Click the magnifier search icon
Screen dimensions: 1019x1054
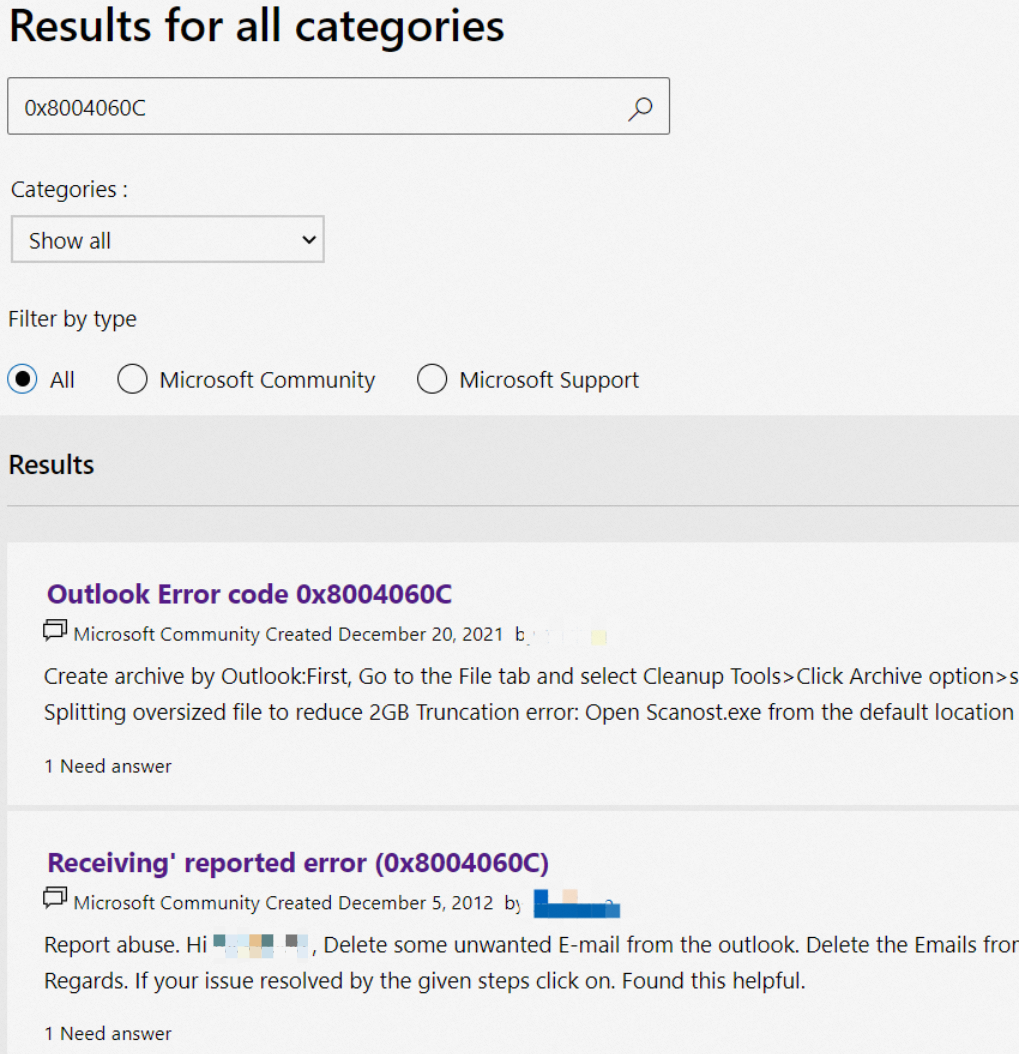coord(640,108)
